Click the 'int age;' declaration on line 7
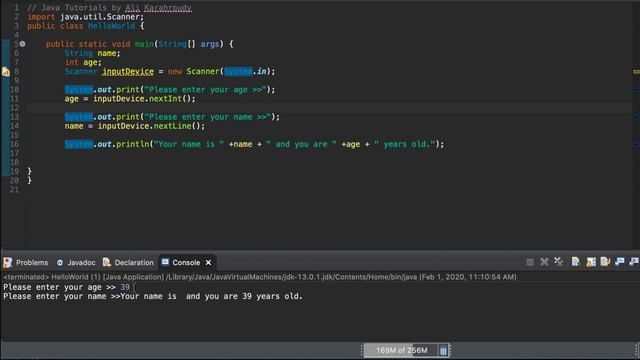Screen dimensions: 640x360 point(83,62)
